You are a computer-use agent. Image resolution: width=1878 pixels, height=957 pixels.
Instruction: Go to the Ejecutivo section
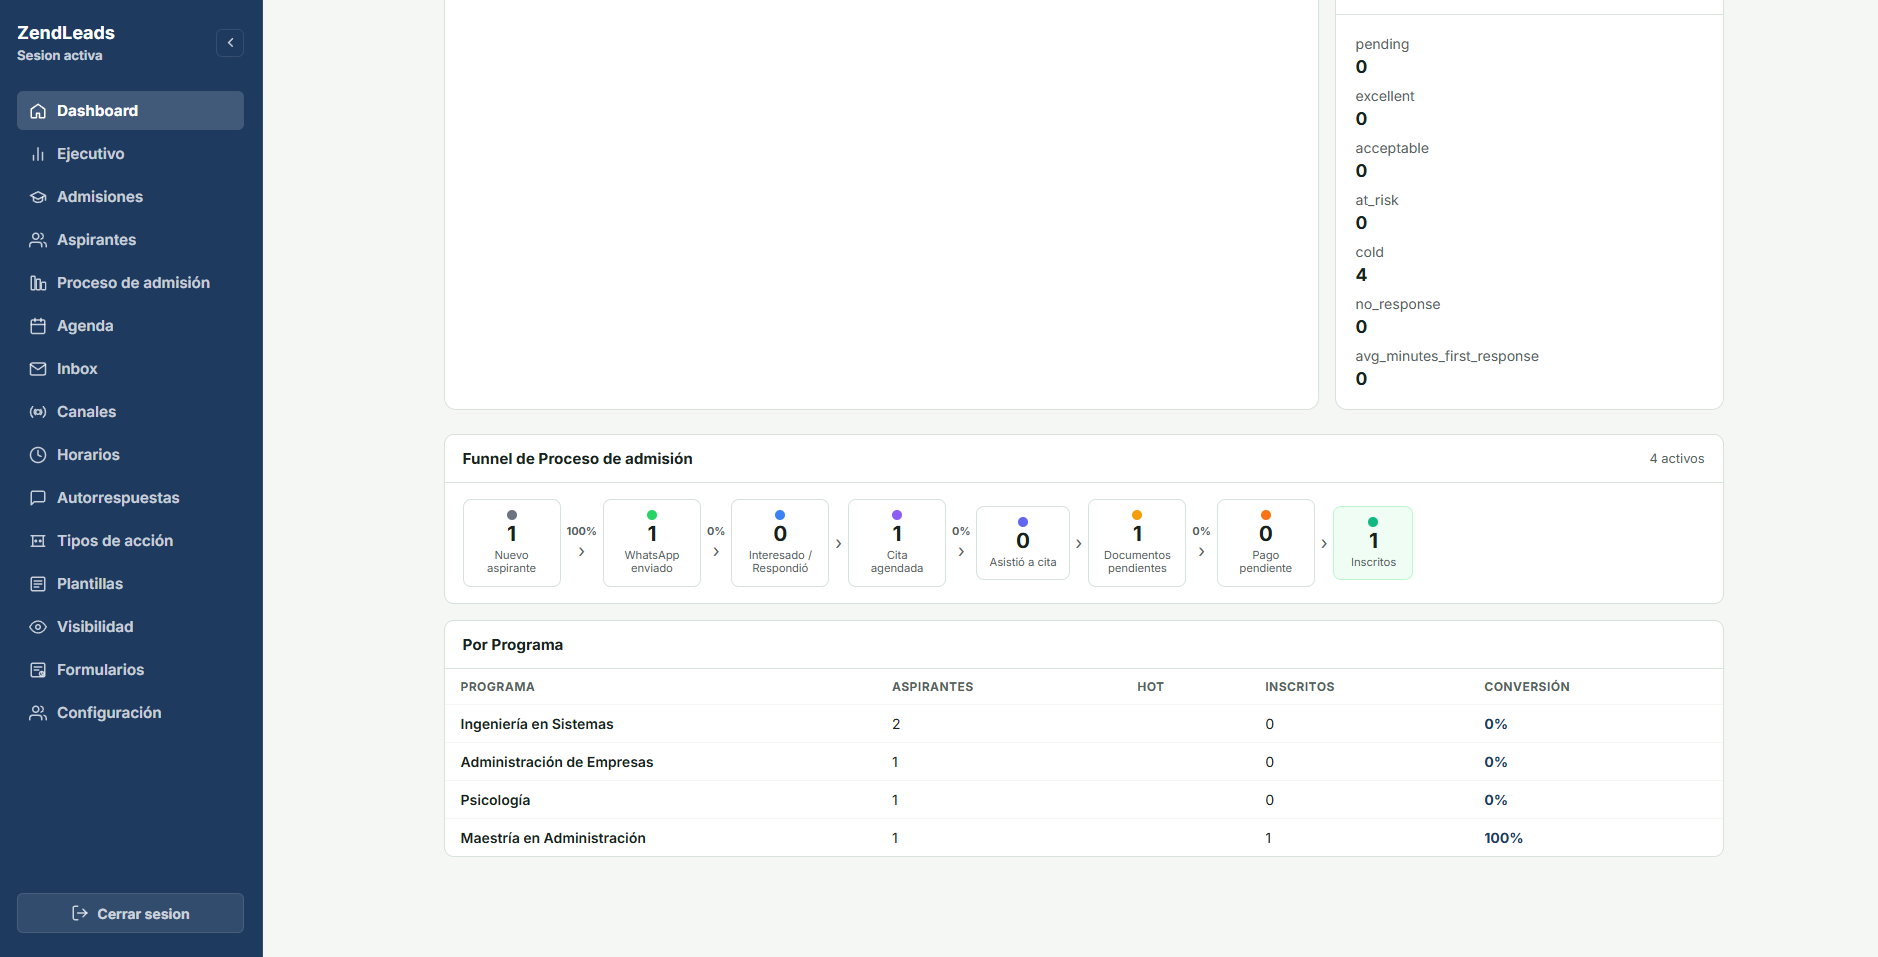tap(130, 154)
